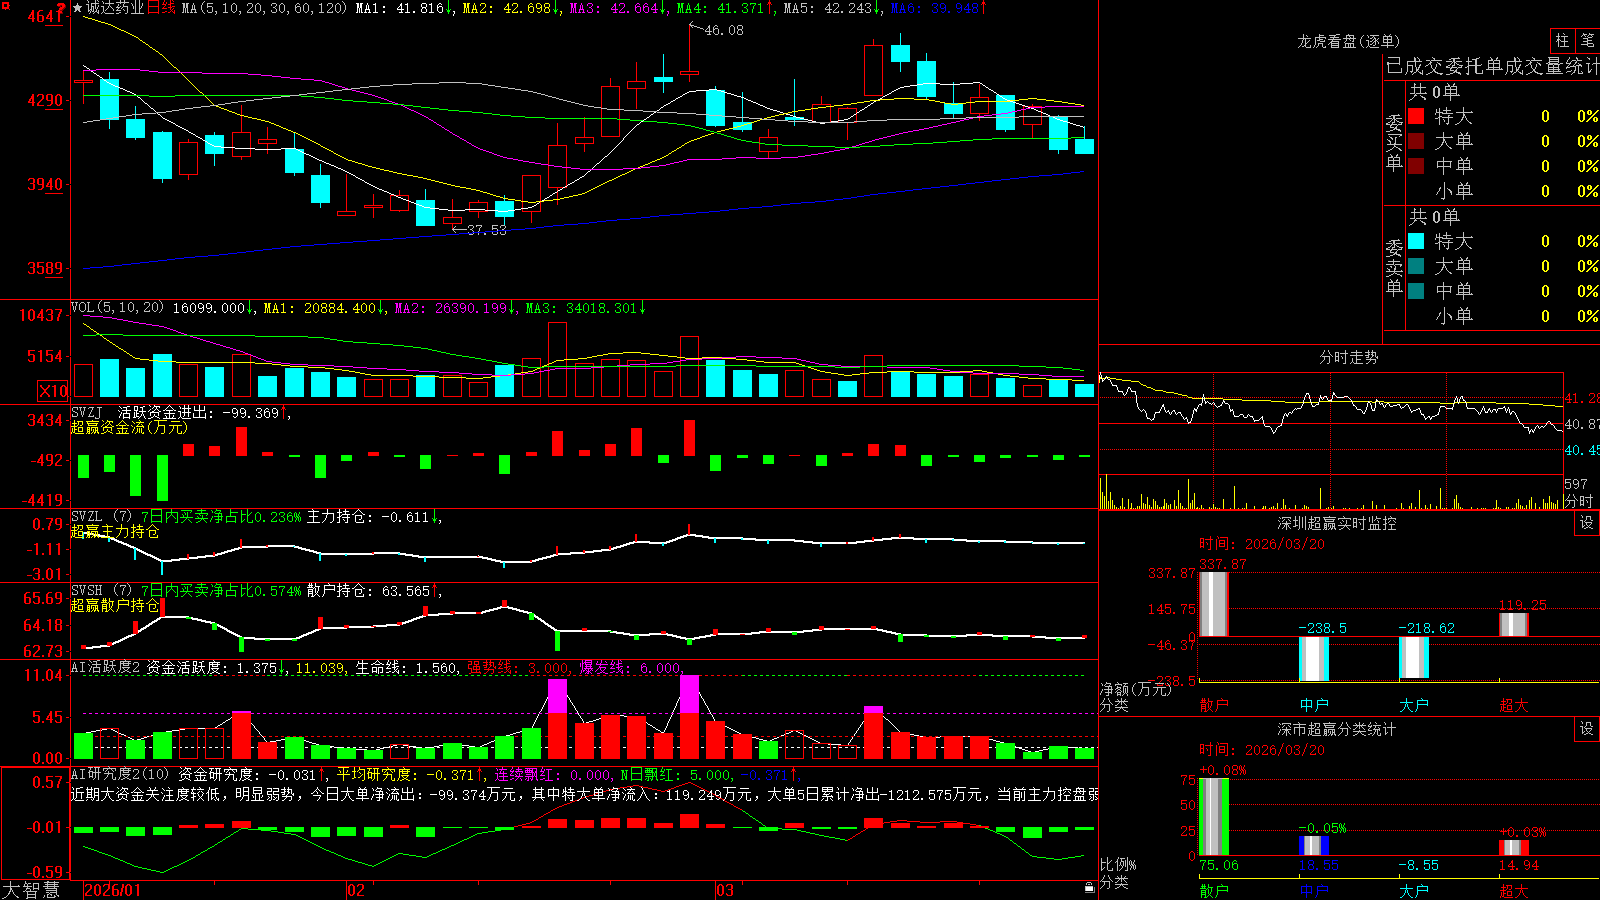Click the 02 month marker on timeline
The image size is (1600, 900).
tap(356, 890)
